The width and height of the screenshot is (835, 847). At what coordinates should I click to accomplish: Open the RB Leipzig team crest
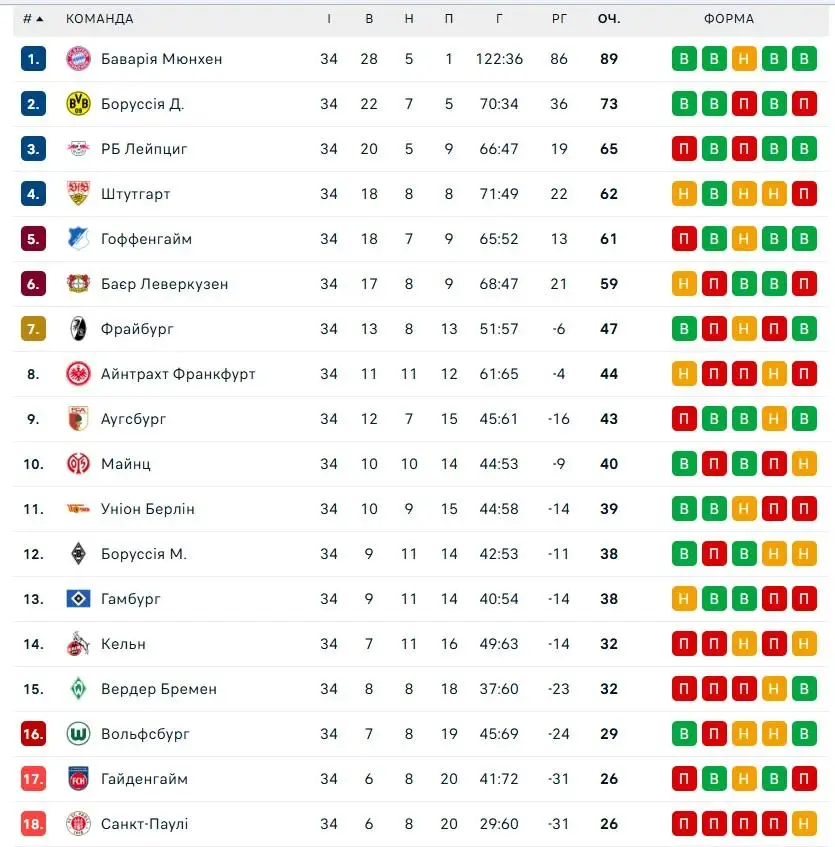point(78,149)
